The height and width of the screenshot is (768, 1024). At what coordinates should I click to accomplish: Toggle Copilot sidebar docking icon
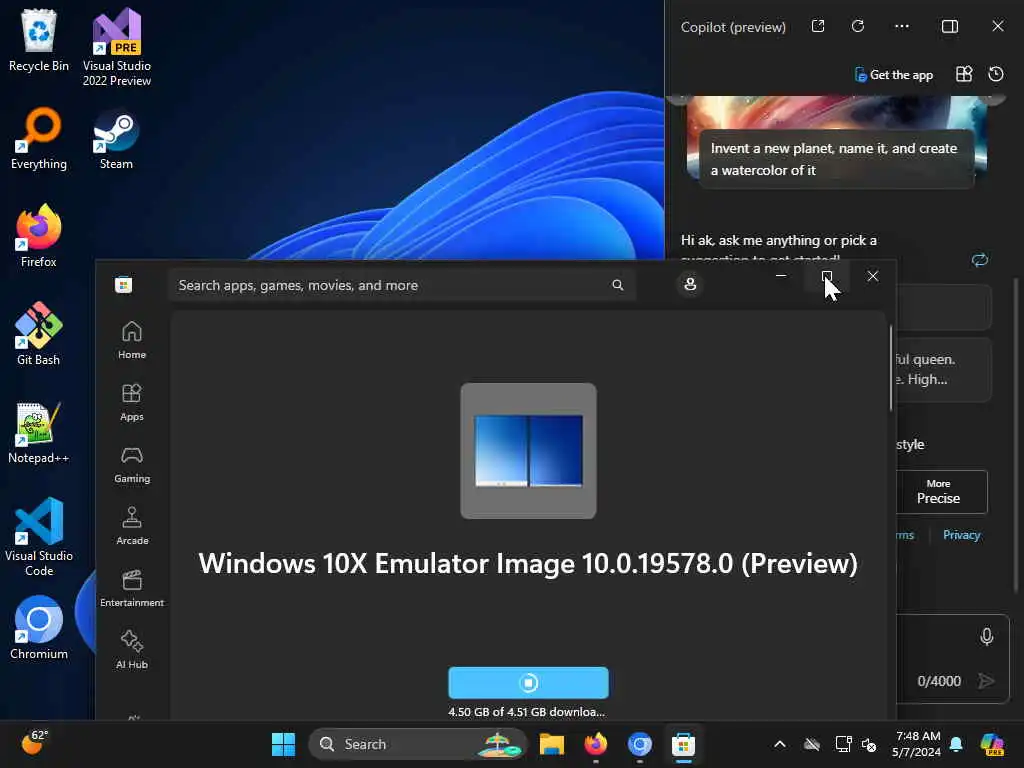point(950,26)
